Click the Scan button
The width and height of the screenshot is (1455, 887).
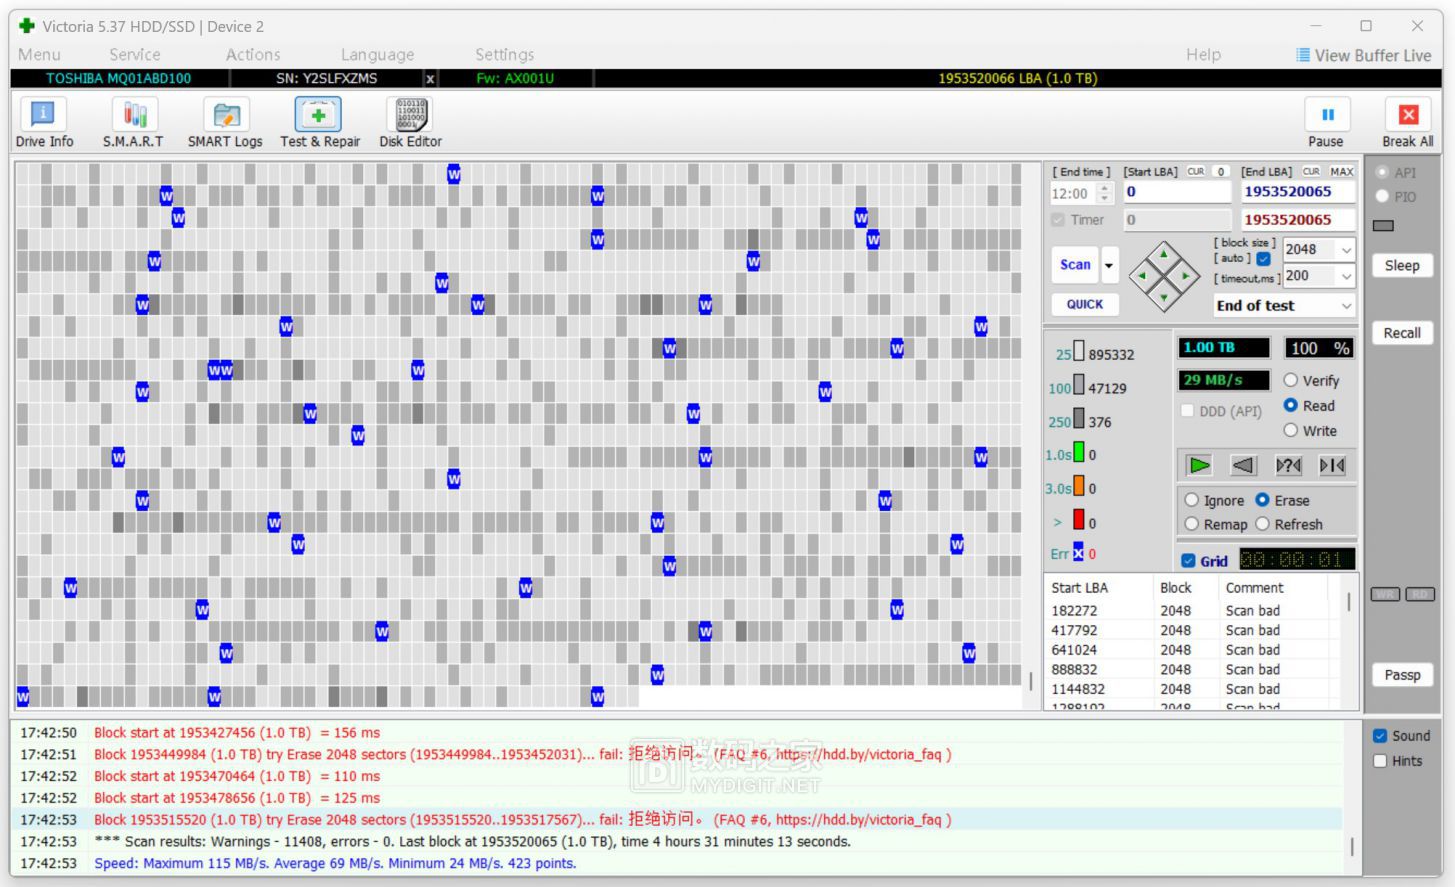[x=1075, y=265]
